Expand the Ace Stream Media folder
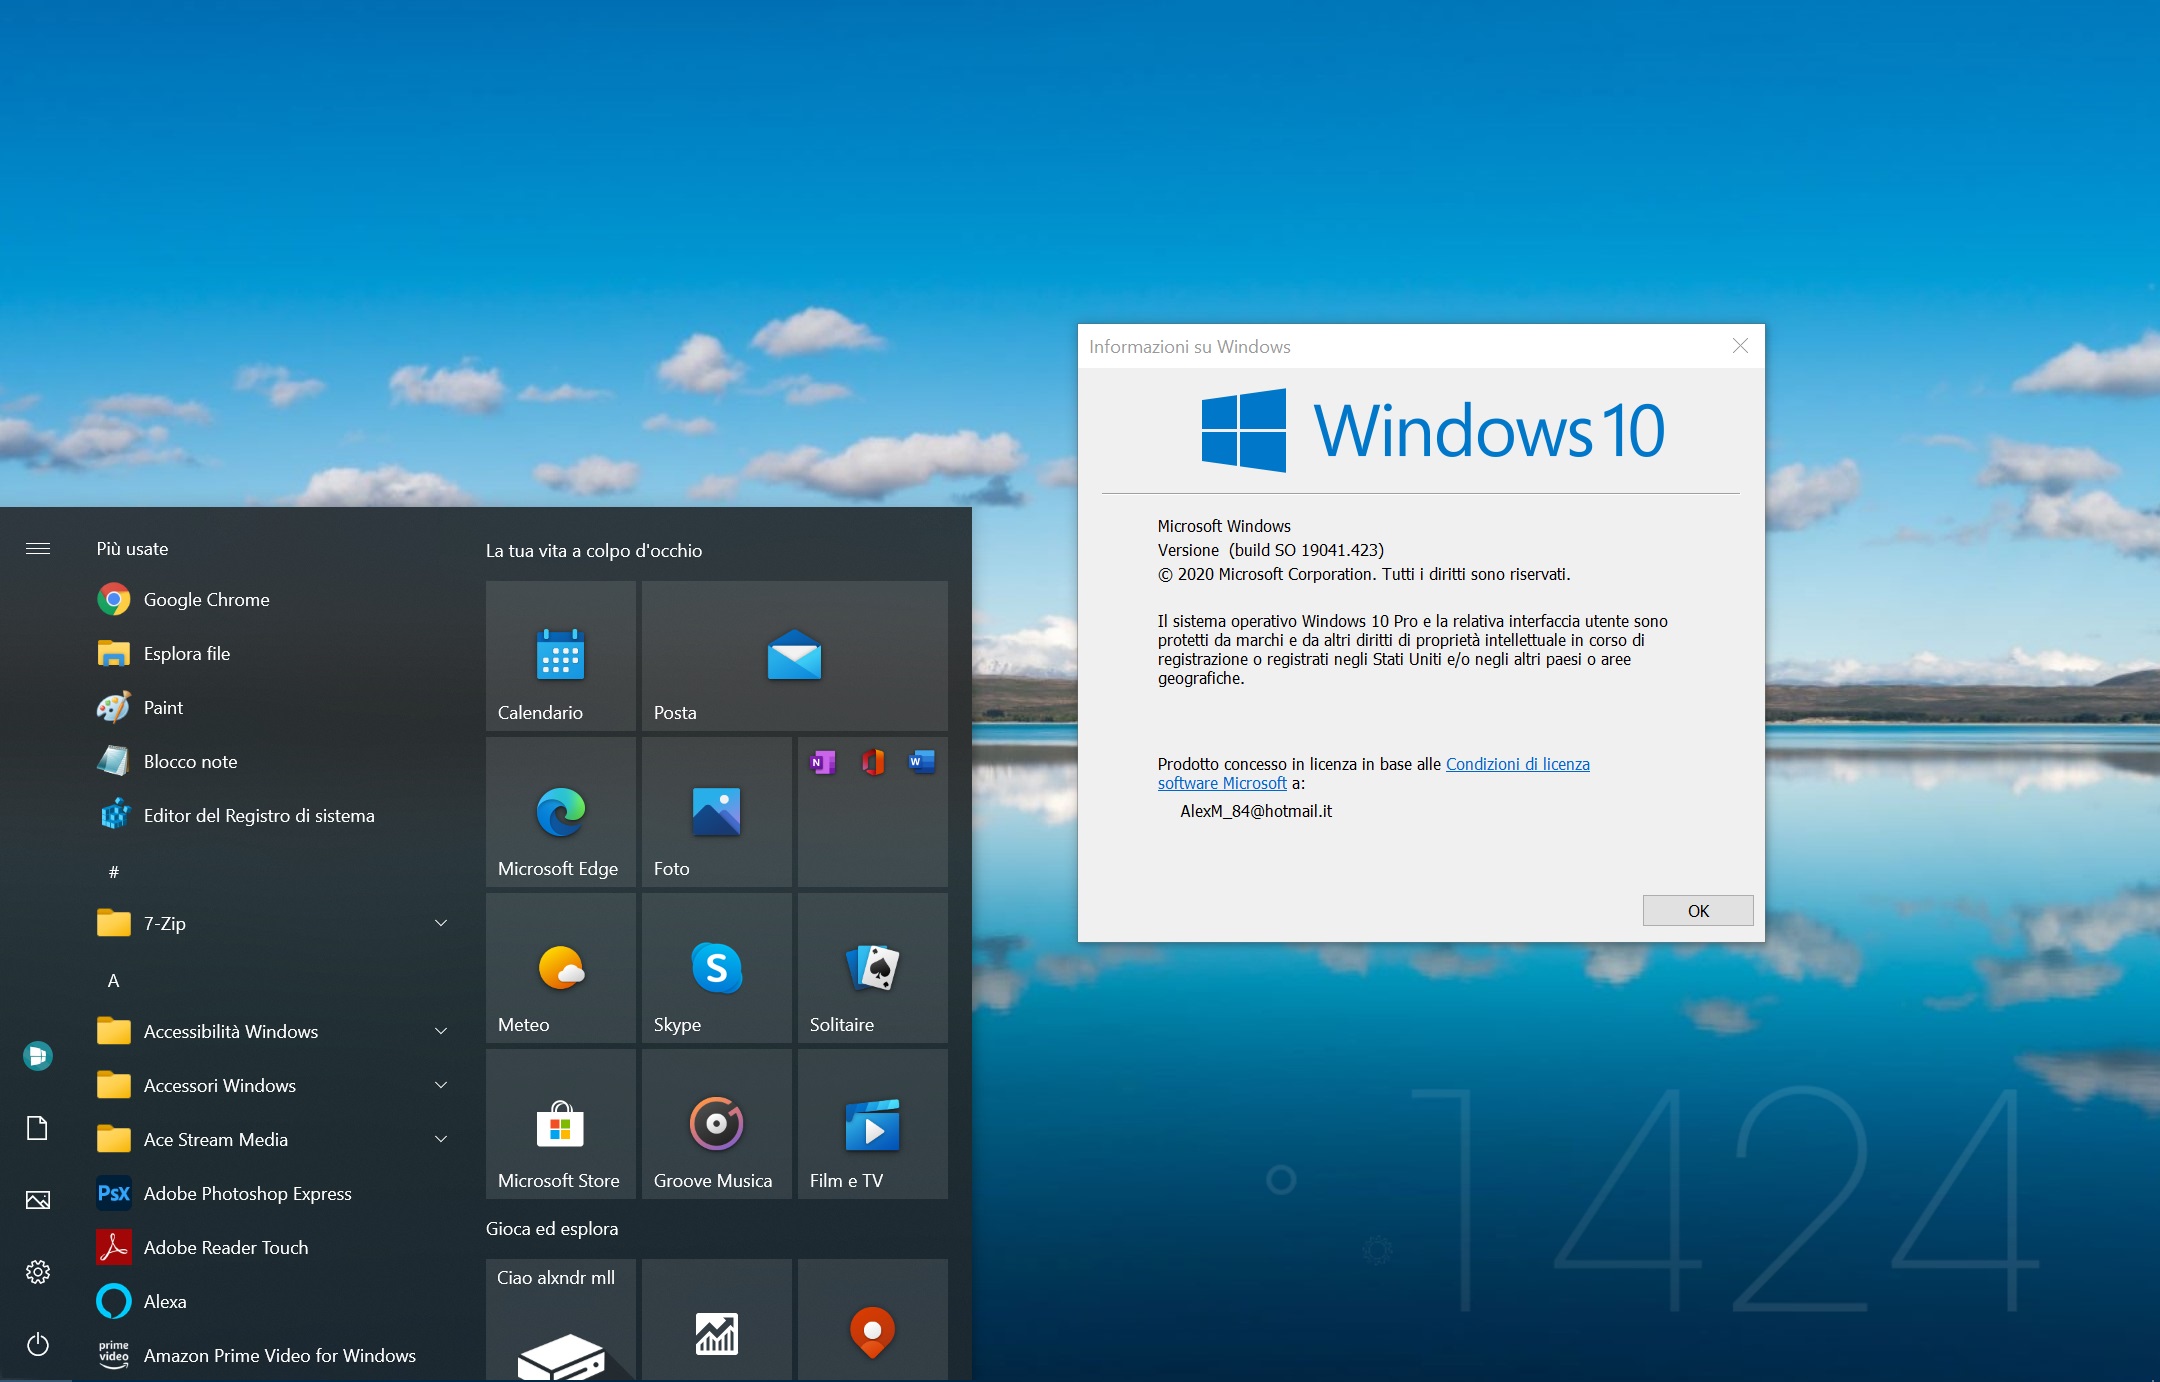The width and height of the screenshot is (2160, 1382). [270, 1140]
